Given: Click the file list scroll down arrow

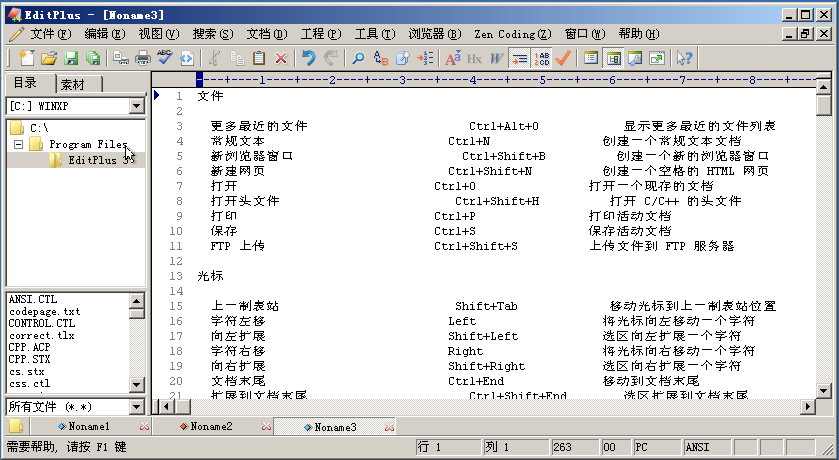Looking at the screenshot, I should point(137,385).
